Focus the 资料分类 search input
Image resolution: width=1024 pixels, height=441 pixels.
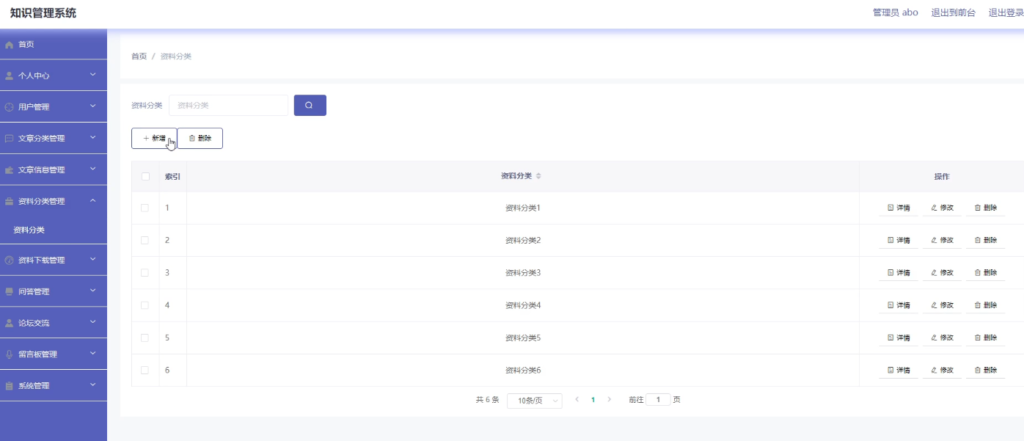click(x=229, y=105)
